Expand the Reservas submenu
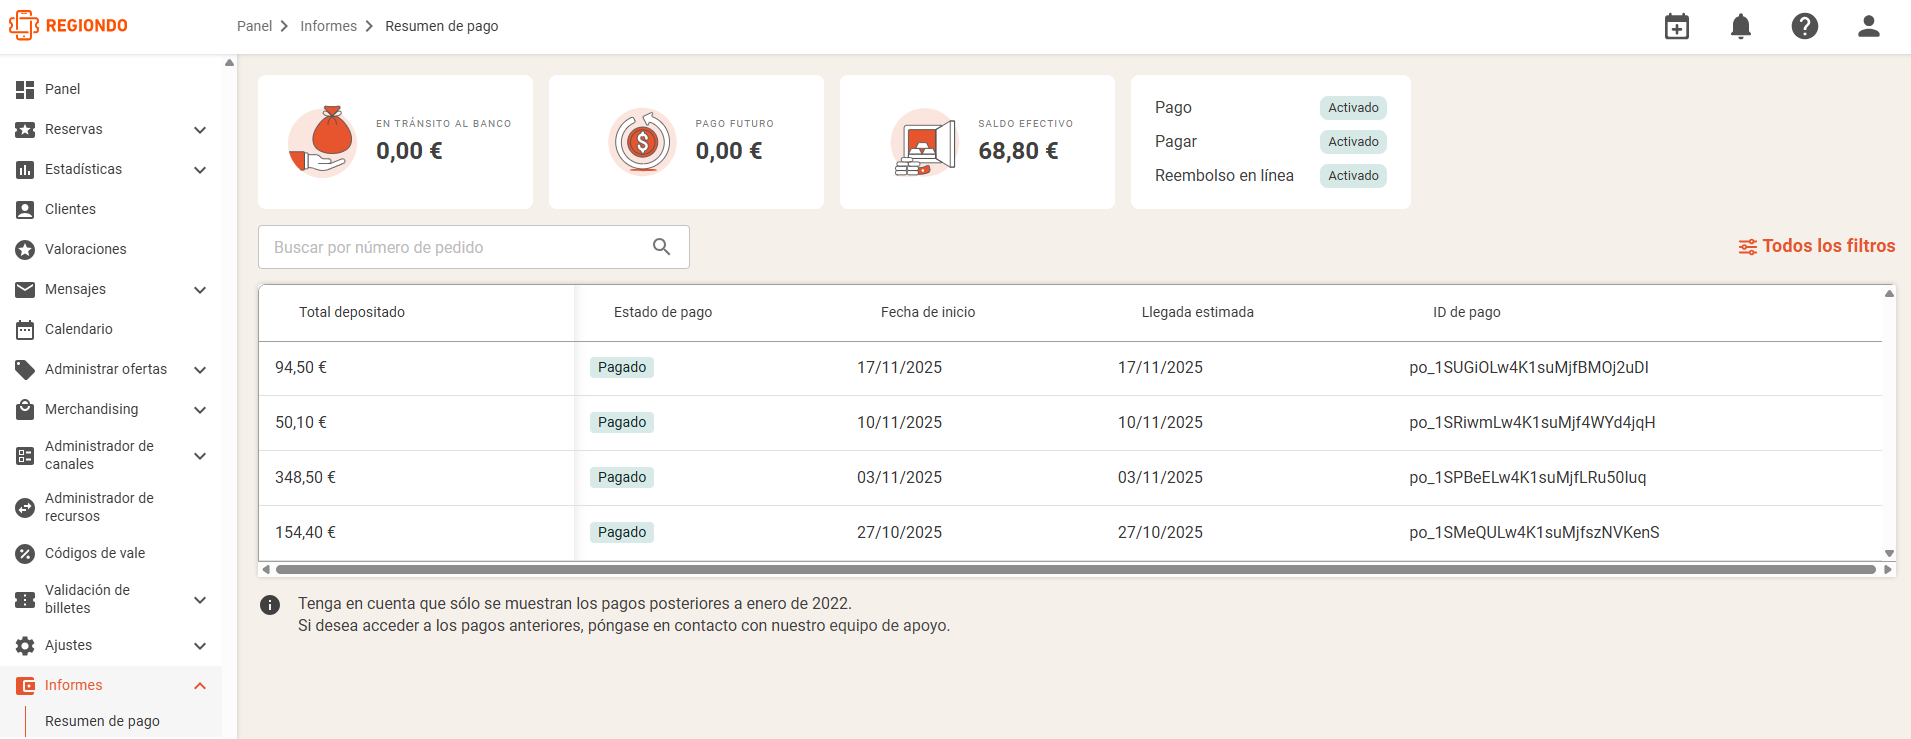Image resolution: width=1911 pixels, height=739 pixels. coord(200,130)
